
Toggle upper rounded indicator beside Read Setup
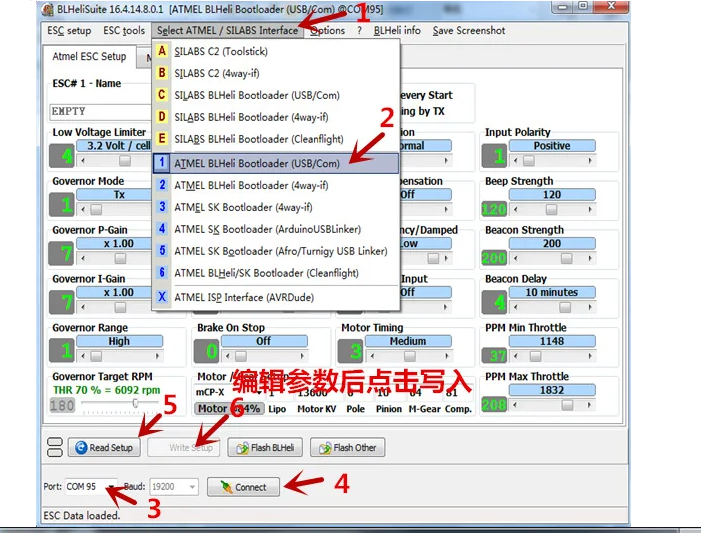55,442
